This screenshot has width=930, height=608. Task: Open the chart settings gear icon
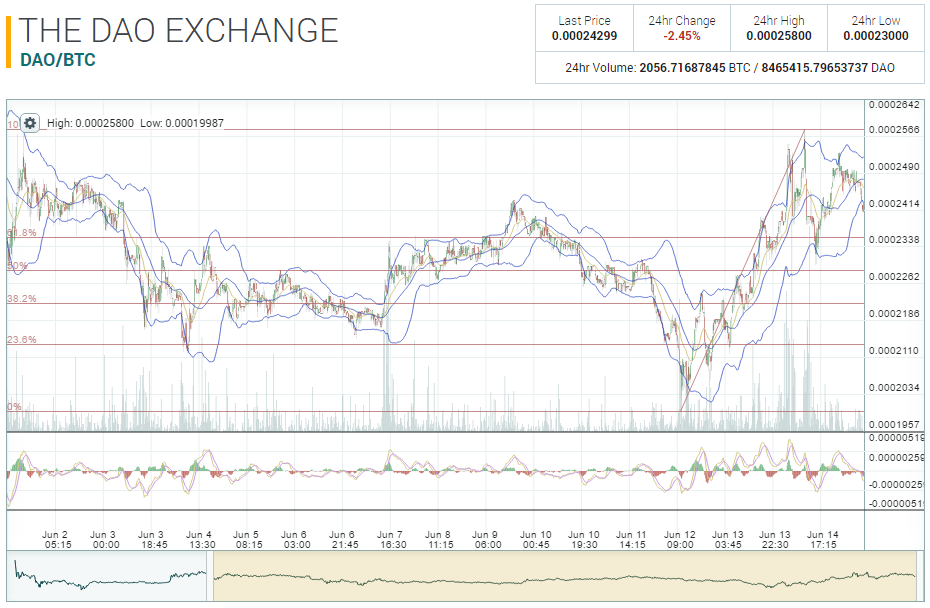click(30, 122)
